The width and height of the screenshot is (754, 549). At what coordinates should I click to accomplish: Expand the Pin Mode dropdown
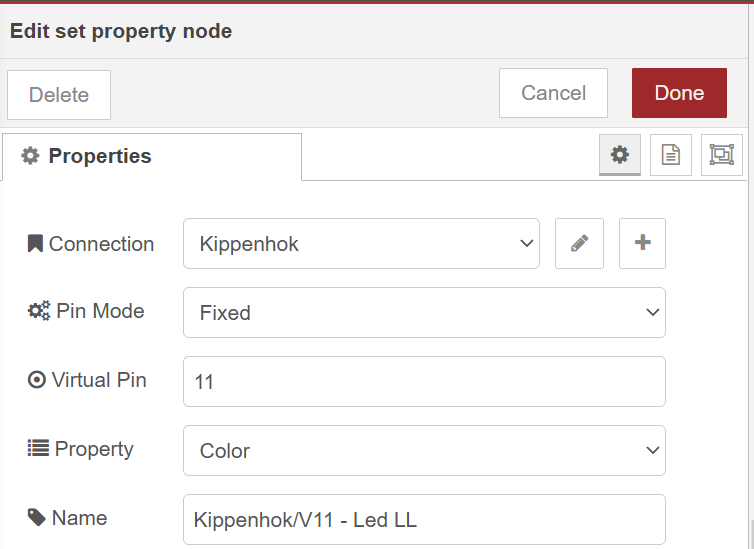click(x=424, y=313)
